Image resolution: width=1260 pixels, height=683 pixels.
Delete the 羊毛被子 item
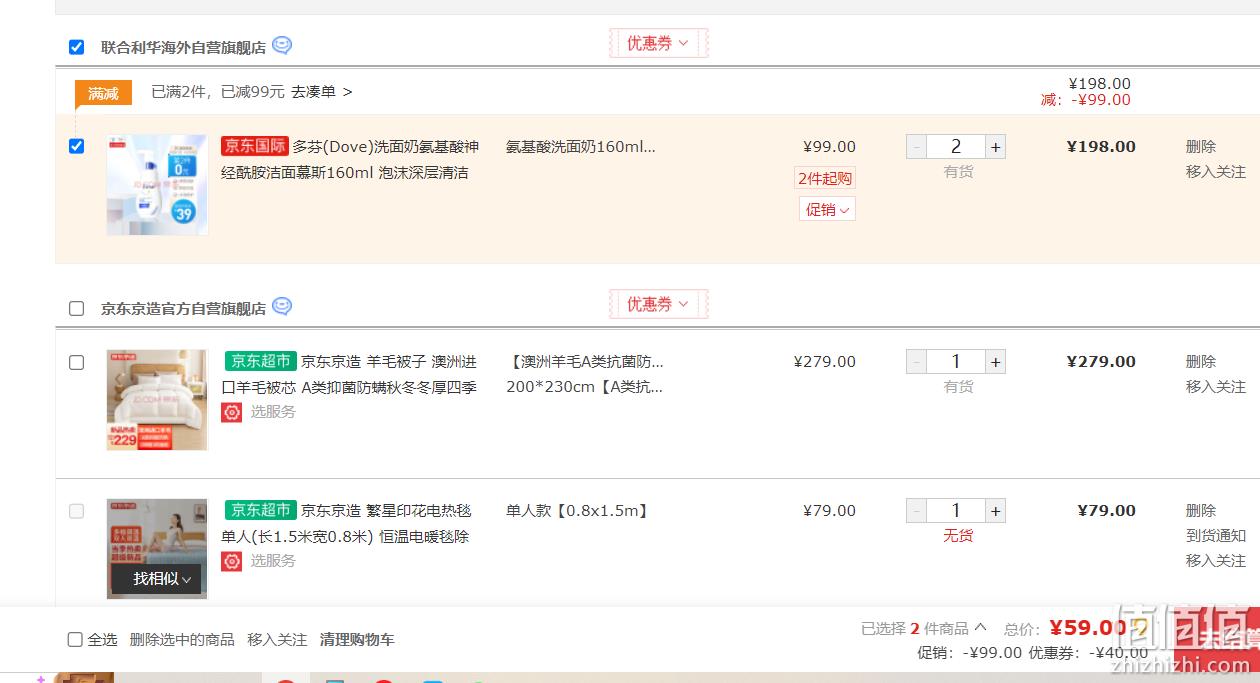[x=1201, y=361]
